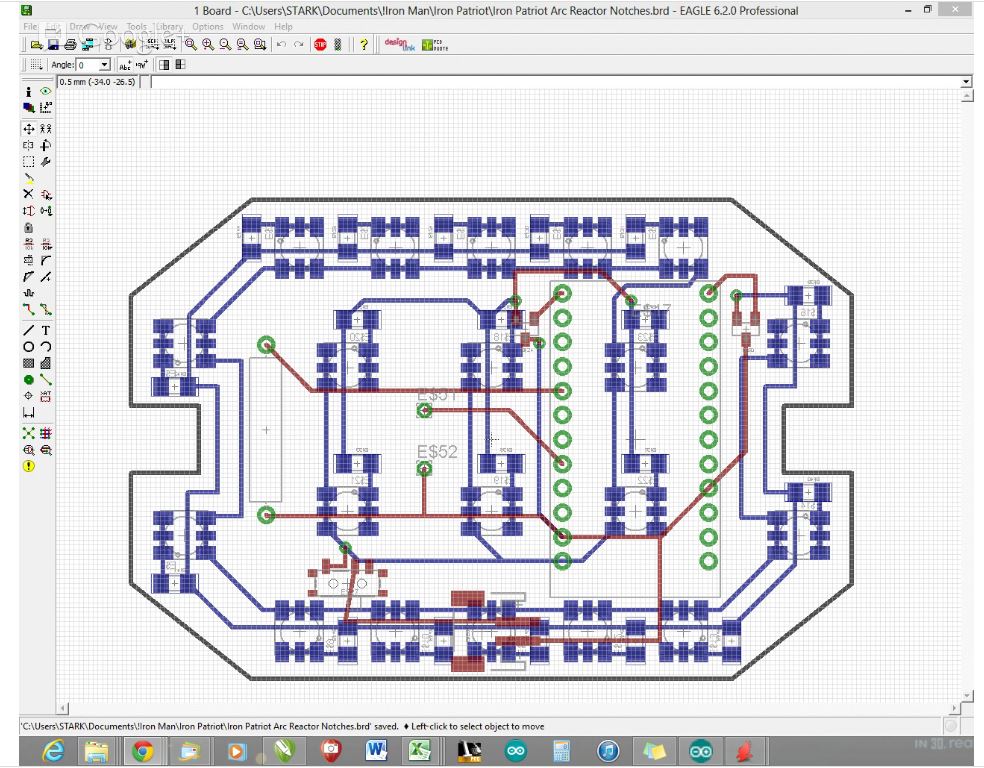Image resolution: width=984 pixels, height=768 pixels.
Task: Select the Dimension tool
Action: [x=28, y=412]
